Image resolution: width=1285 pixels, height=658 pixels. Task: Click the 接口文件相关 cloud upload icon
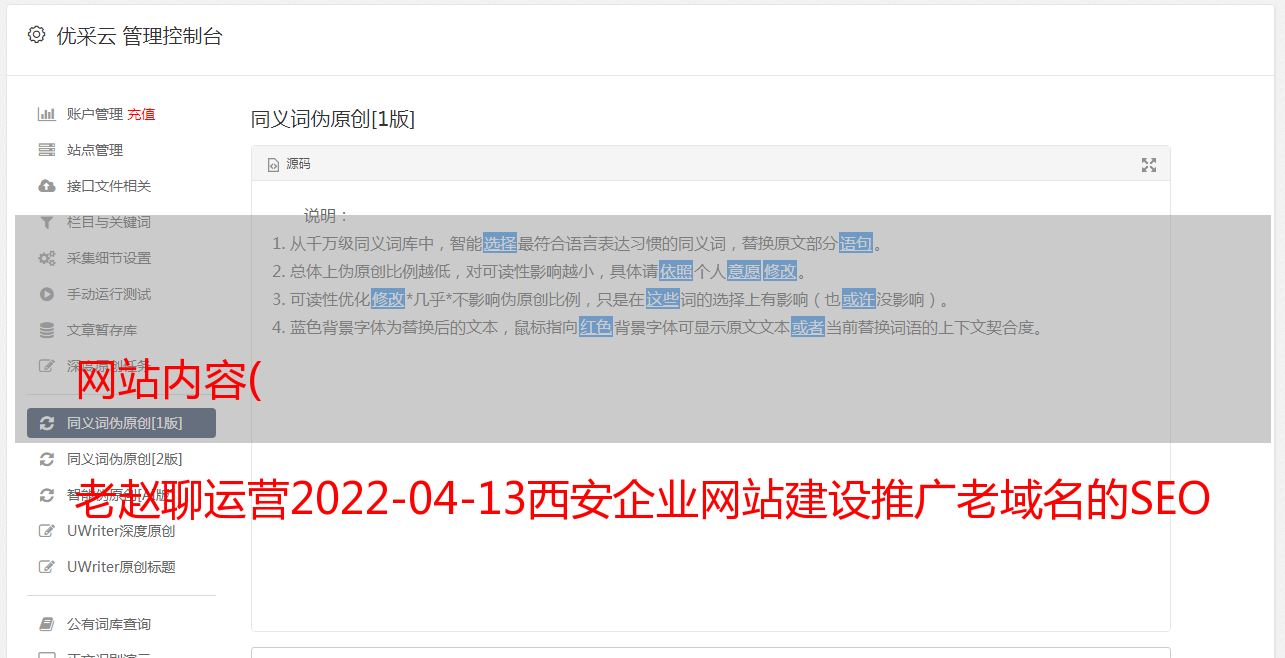pos(46,186)
